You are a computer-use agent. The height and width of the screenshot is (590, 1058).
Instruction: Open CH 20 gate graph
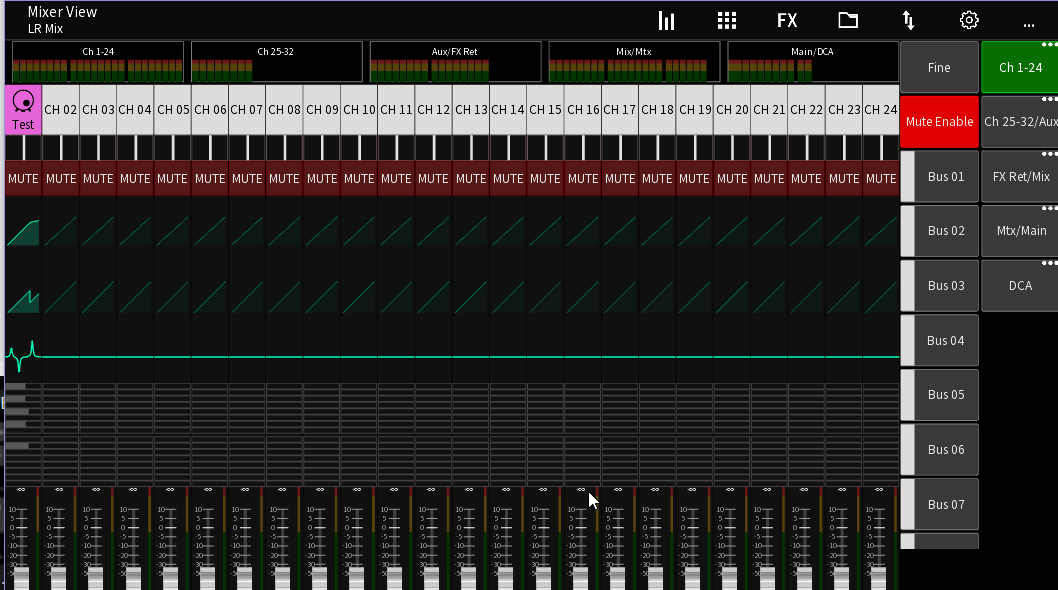click(x=732, y=232)
